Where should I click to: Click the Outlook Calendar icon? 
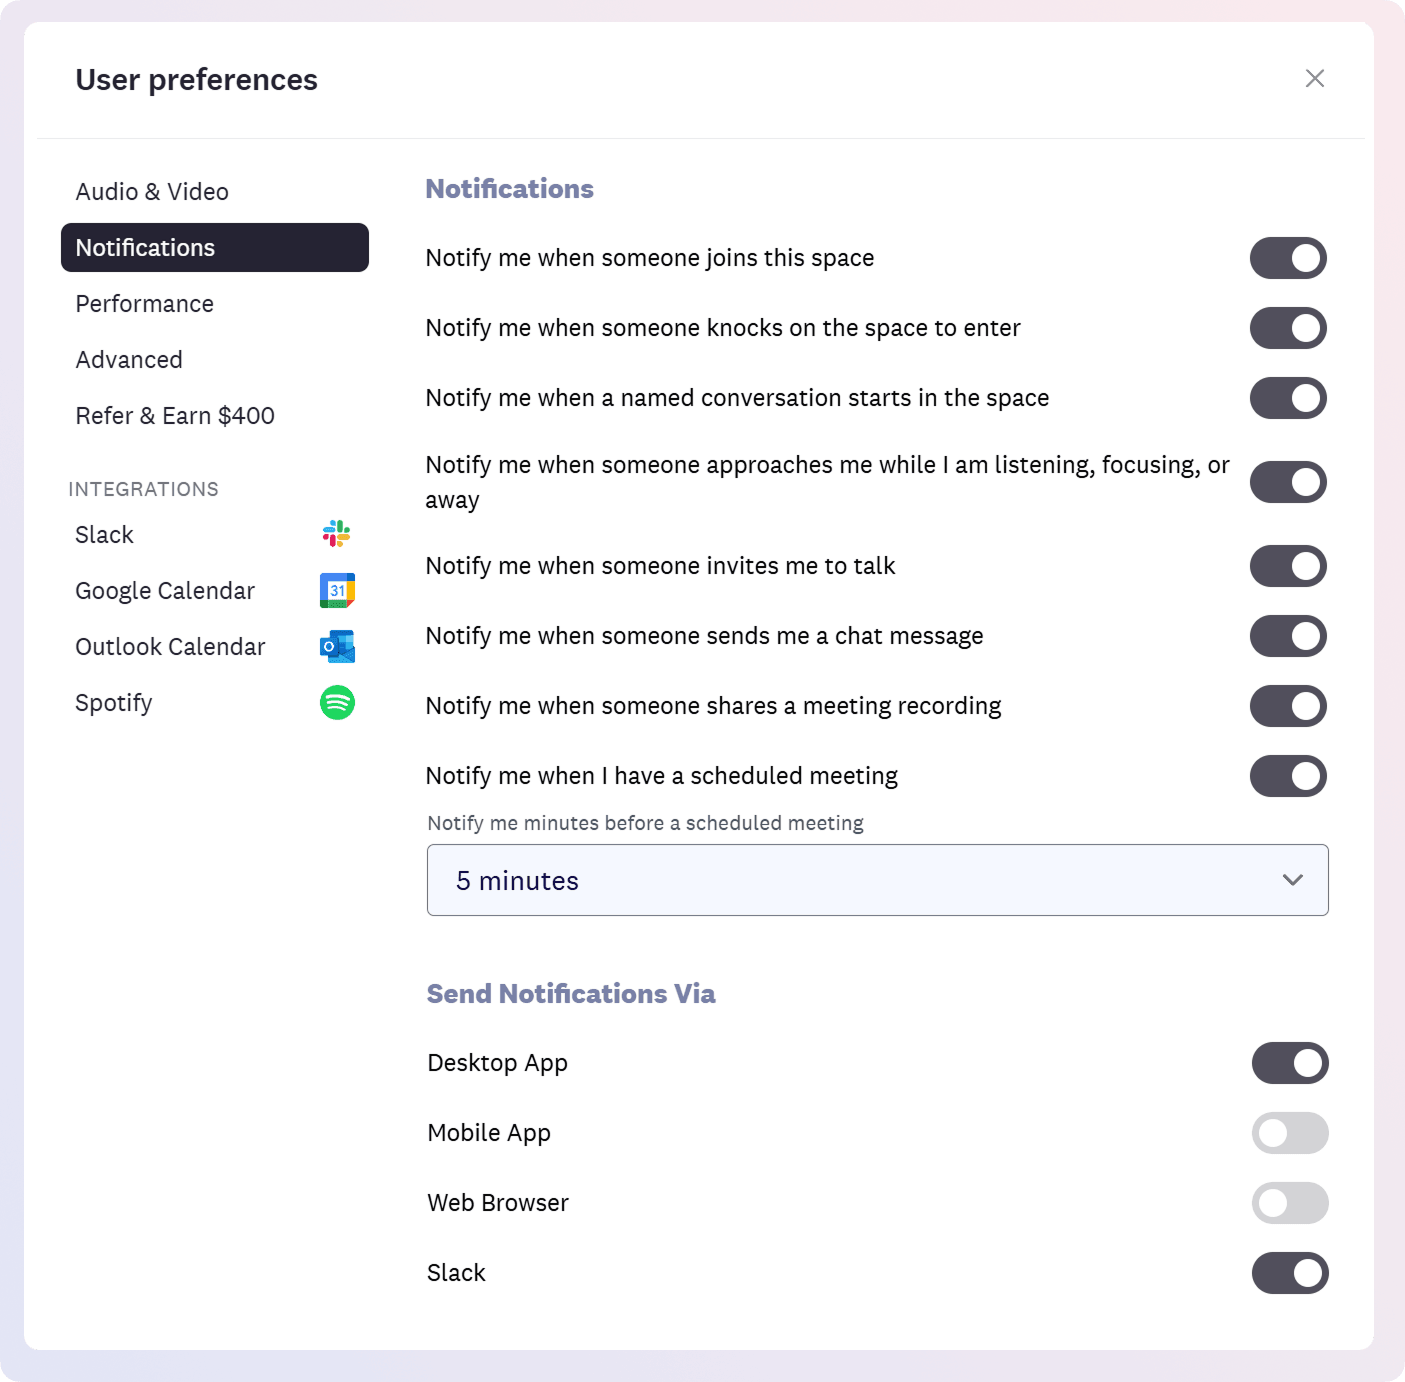pos(337,647)
